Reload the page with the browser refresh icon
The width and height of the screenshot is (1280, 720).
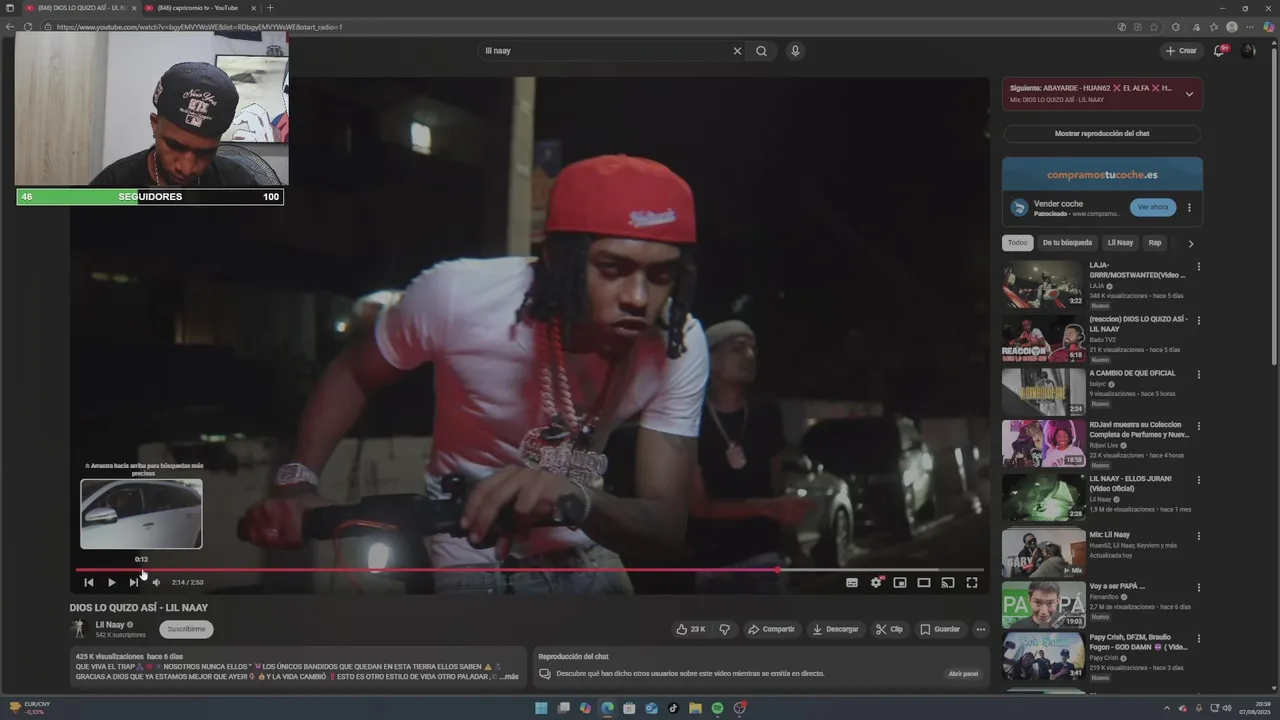point(27,27)
